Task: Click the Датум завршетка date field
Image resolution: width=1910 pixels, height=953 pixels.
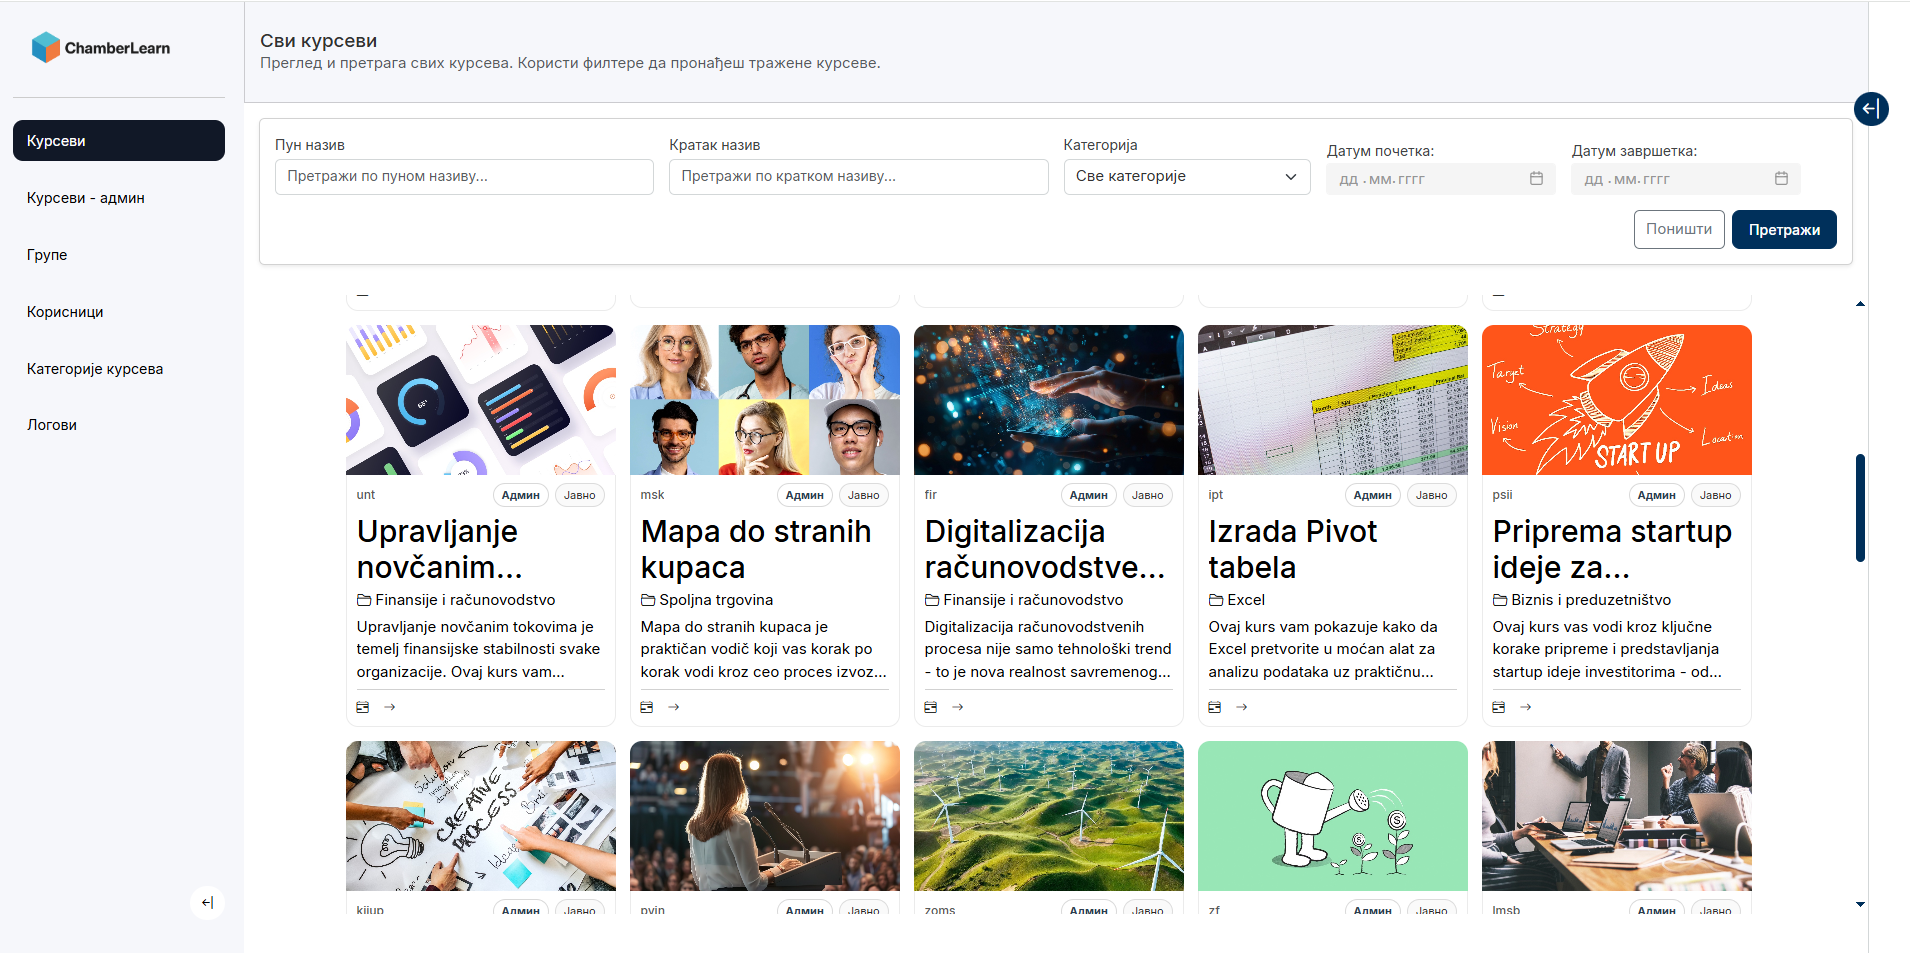Action: coord(1685,179)
